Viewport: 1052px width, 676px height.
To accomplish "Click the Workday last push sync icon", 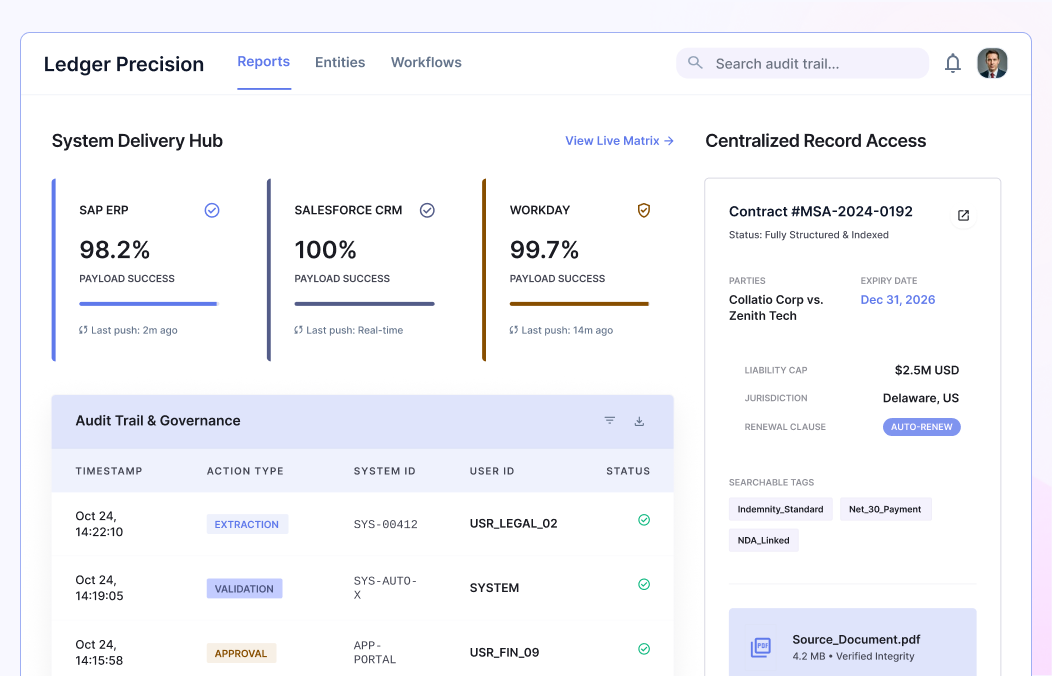I will 514,330.
